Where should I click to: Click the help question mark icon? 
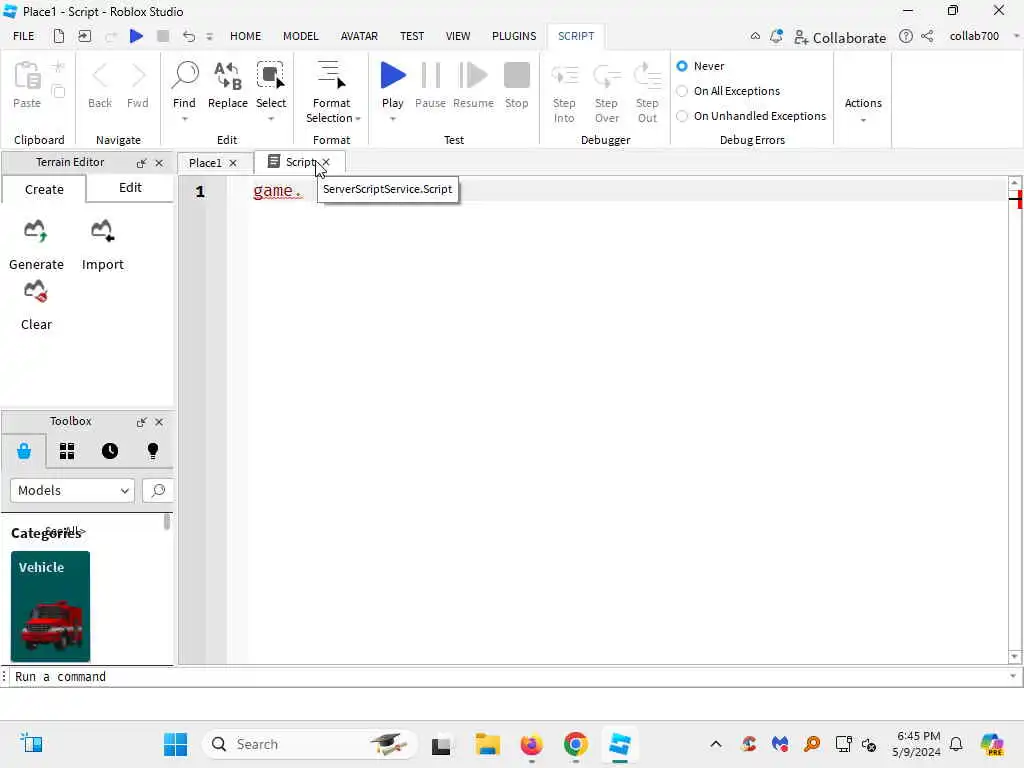(x=906, y=37)
